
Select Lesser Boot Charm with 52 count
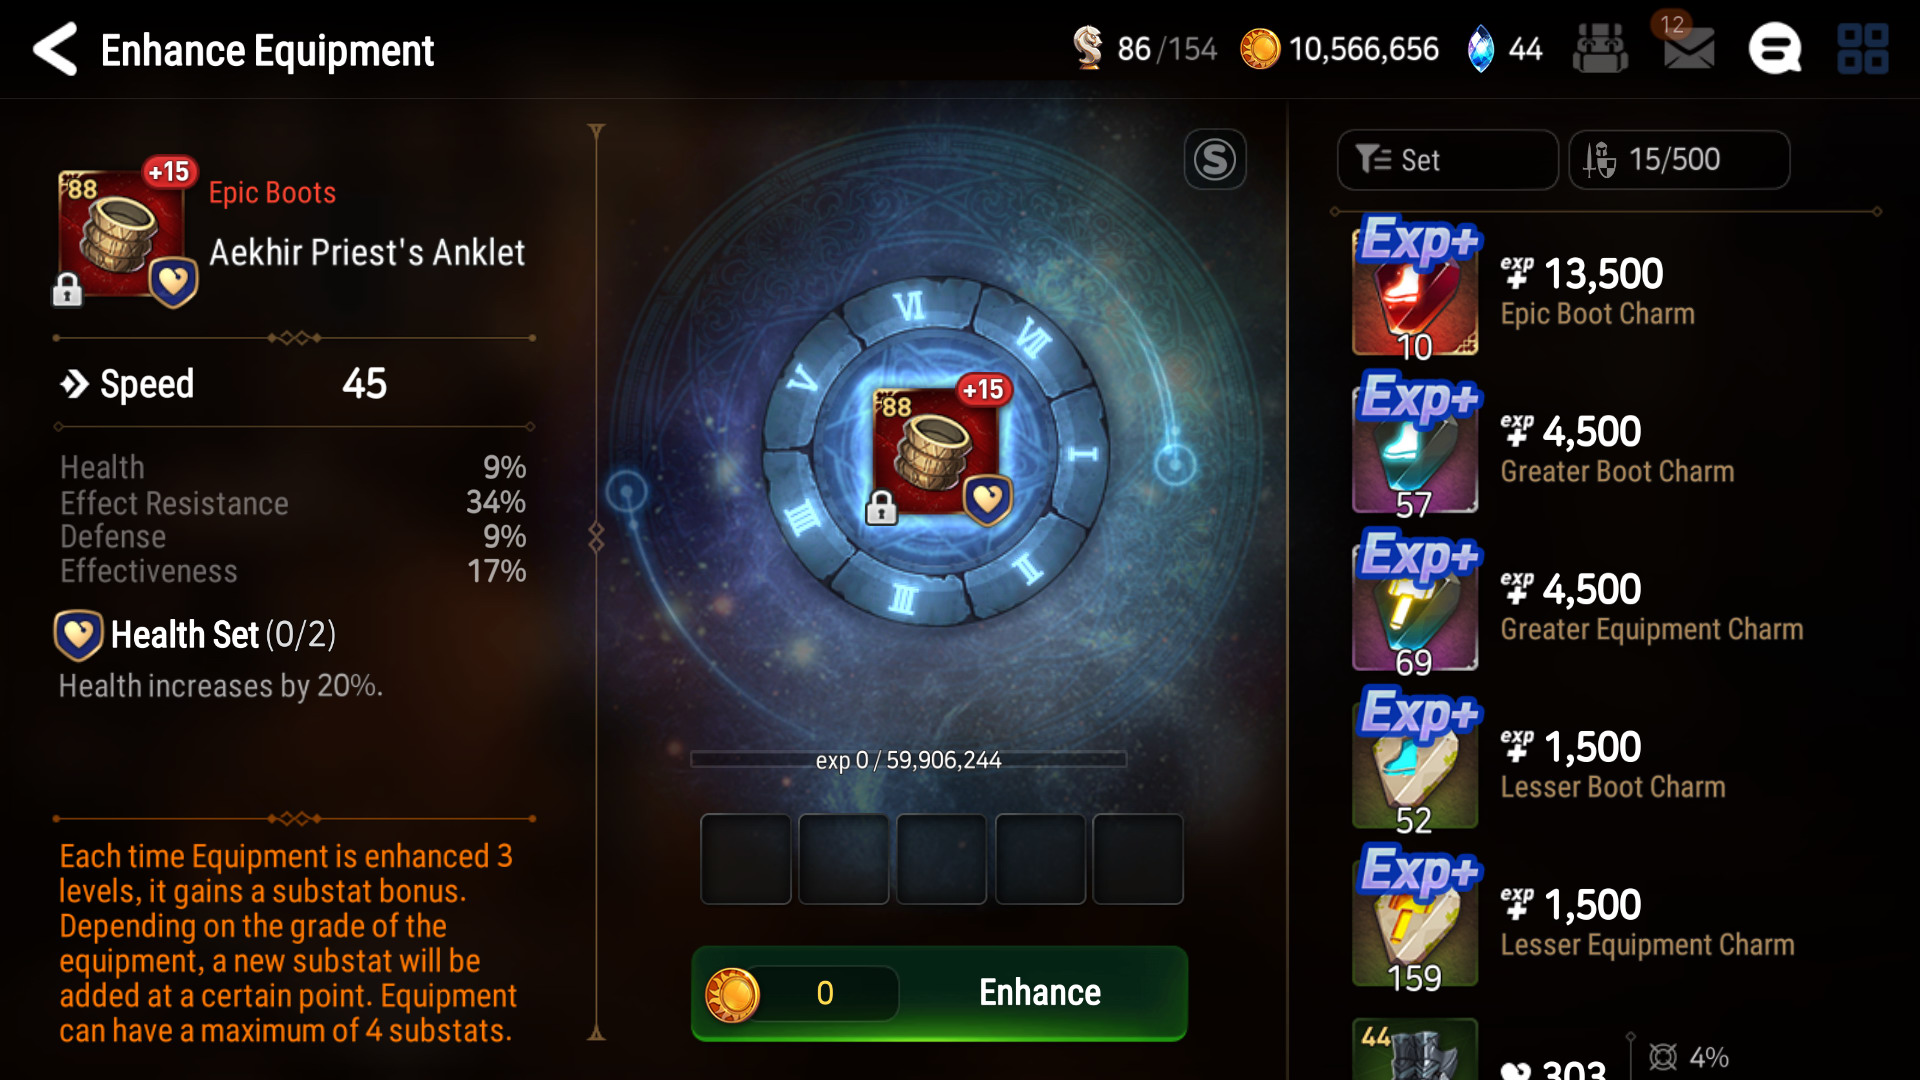[x=1600, y=761]
